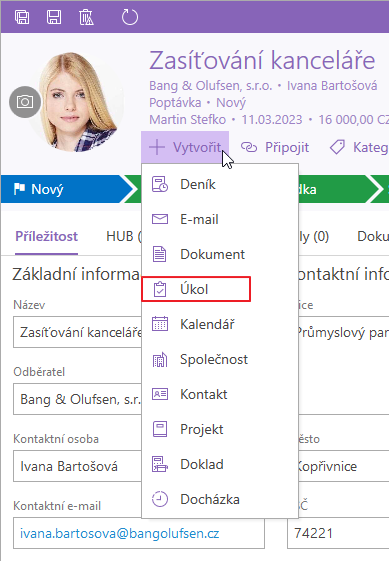
Task: Switch to the Doku… tab
Action: 373,236
